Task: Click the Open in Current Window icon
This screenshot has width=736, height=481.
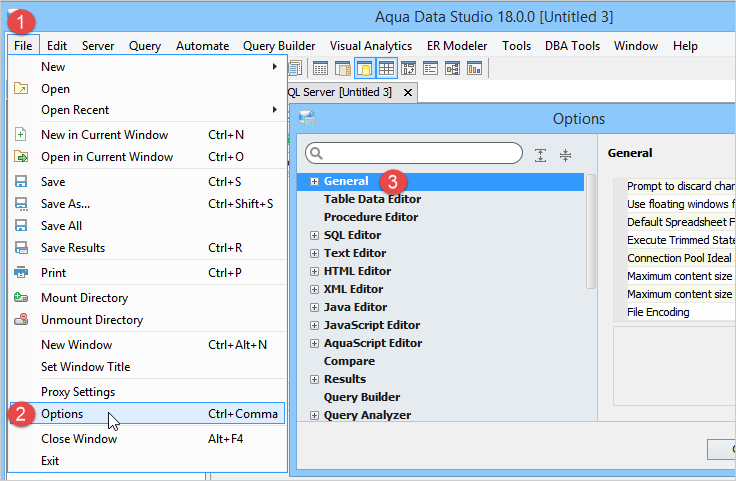Action: 21,157
